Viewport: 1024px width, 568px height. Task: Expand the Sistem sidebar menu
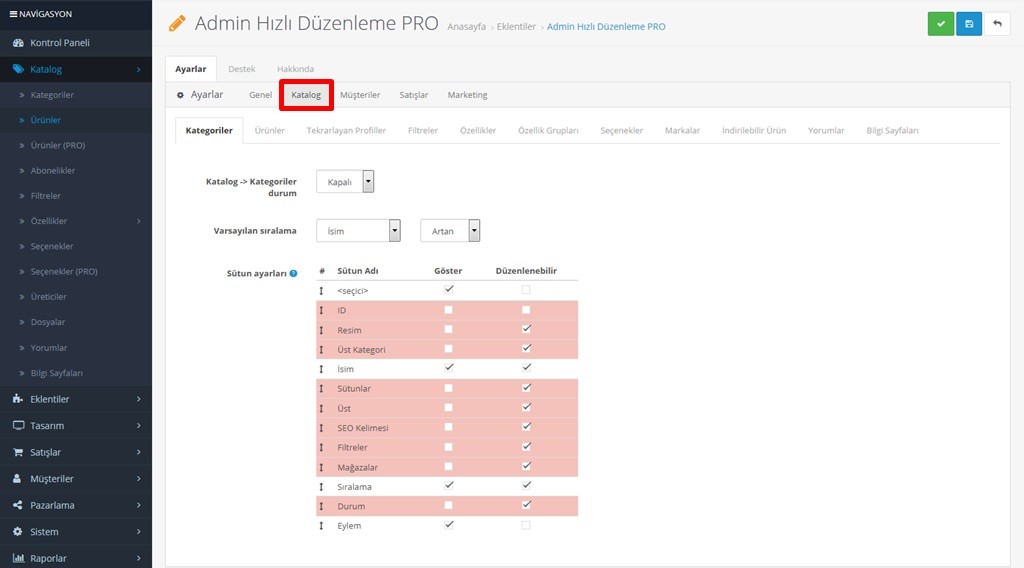coord(138,531)
